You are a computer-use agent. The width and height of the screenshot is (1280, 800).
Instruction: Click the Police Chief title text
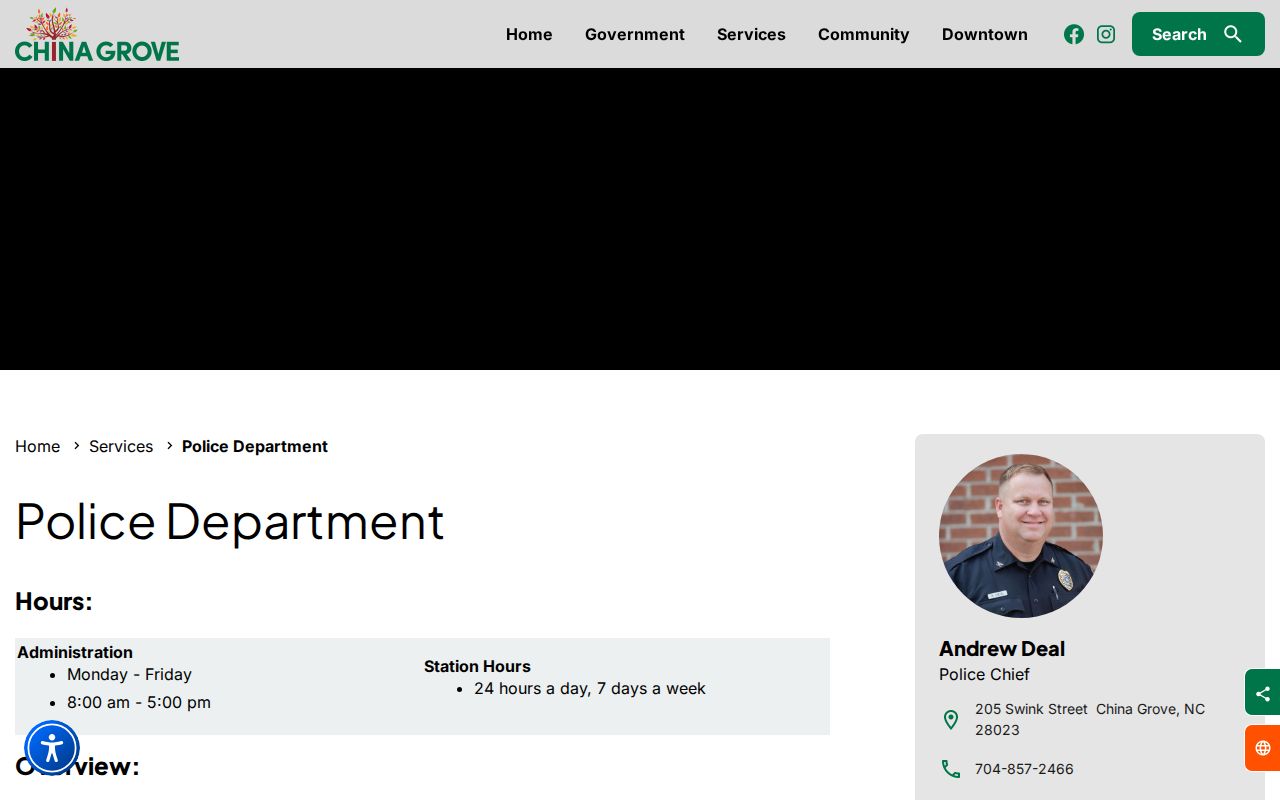(x=984, y=674)
